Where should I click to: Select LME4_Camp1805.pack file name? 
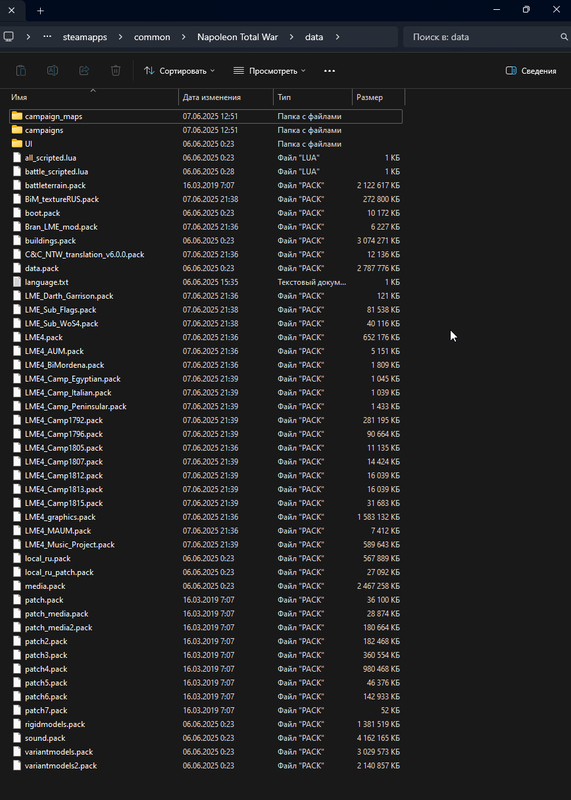click(x=64, y=447)
